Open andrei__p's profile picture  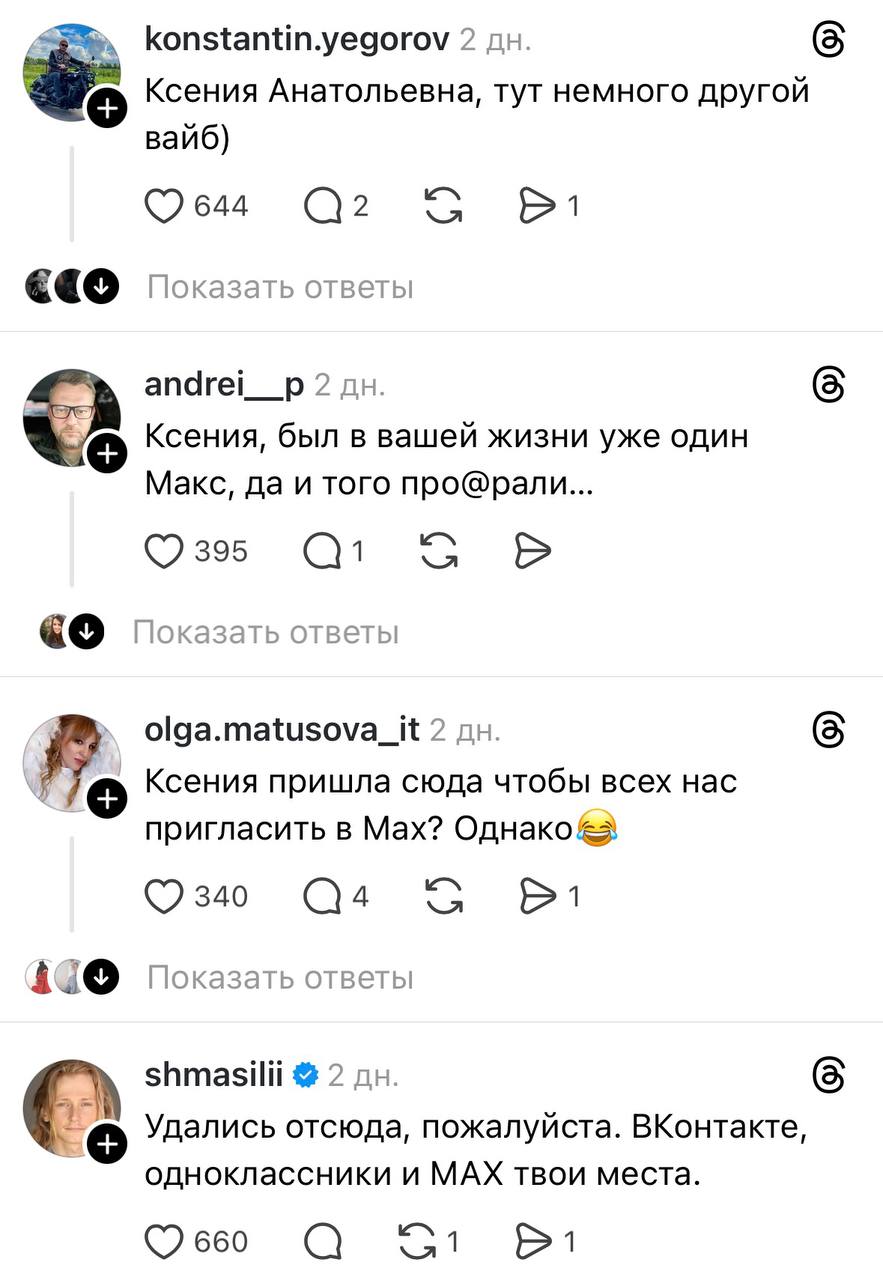(x=70, y=415)
